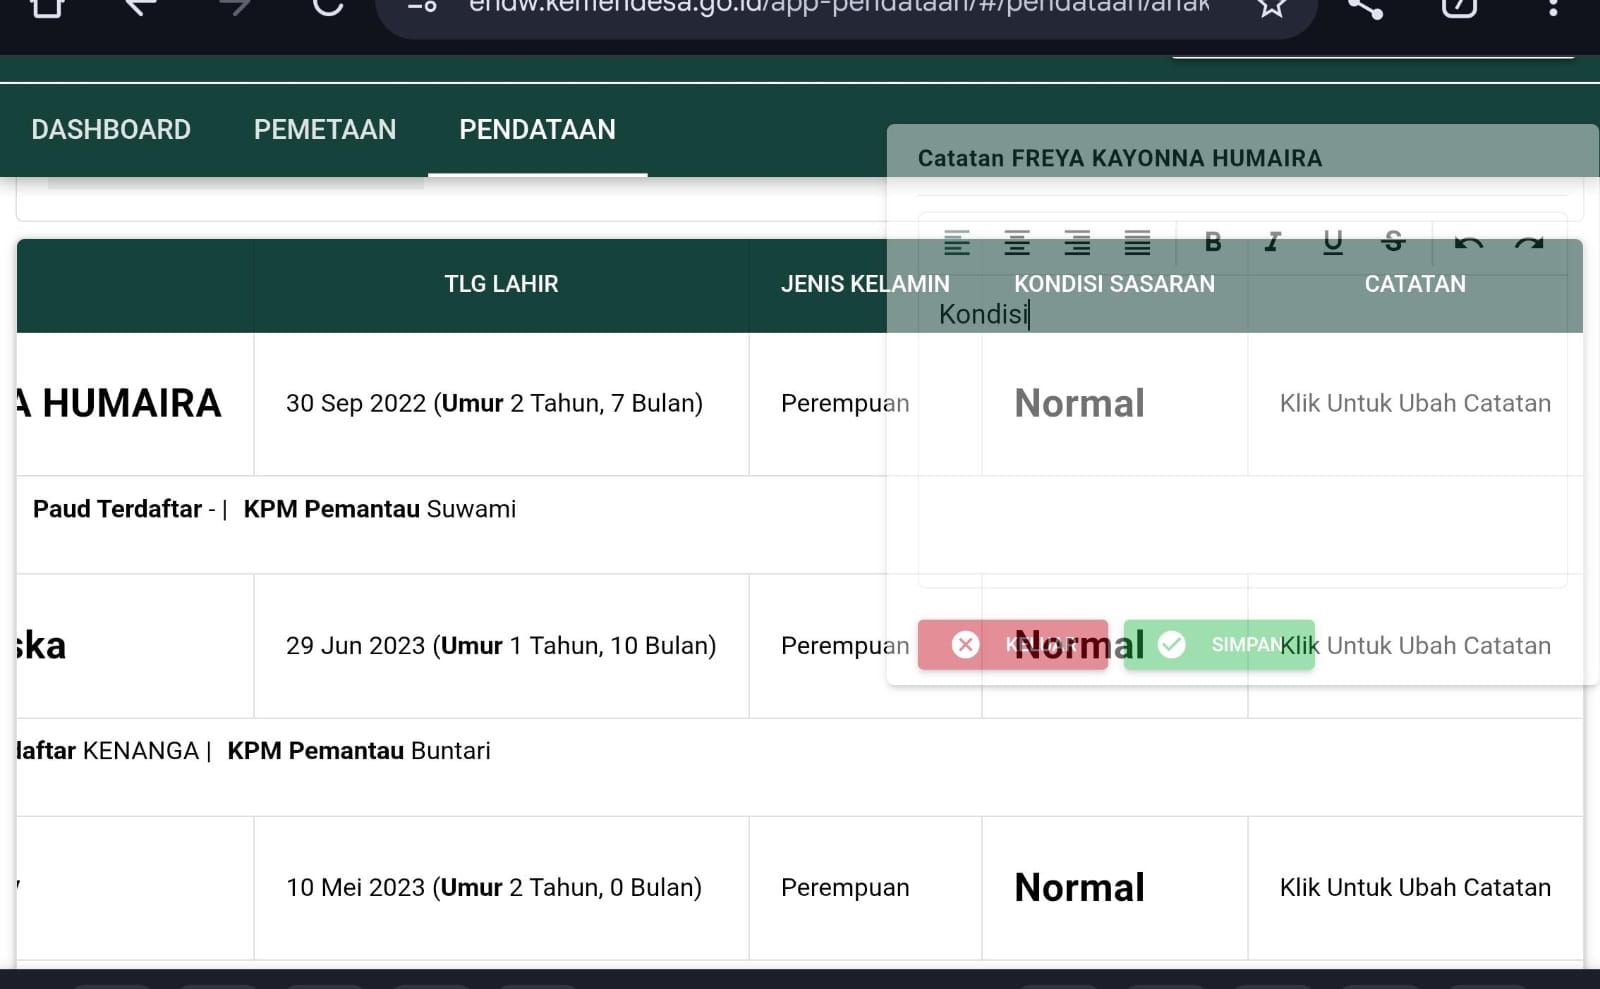The image size is (1600, 989).
Task: Click birth date 29 Jun 2023 cell
Action: (x=501, y=645)
